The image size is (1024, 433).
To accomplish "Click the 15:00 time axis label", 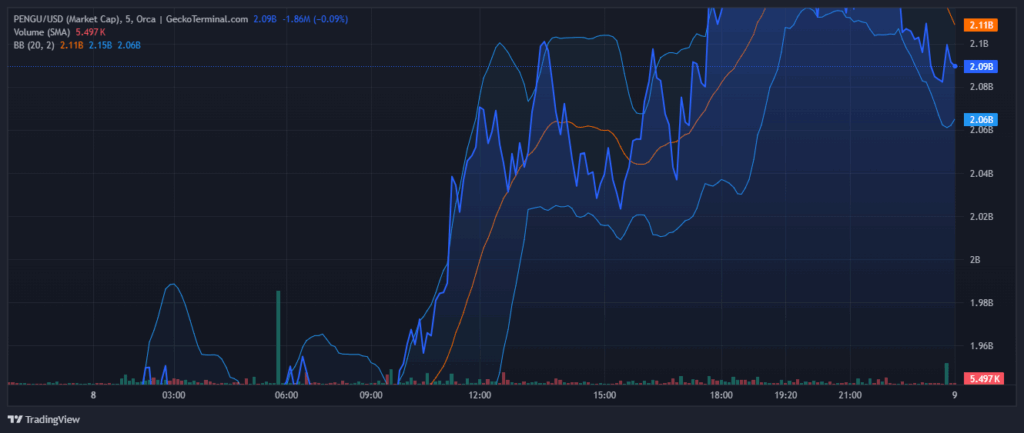I will coord(603,396).
